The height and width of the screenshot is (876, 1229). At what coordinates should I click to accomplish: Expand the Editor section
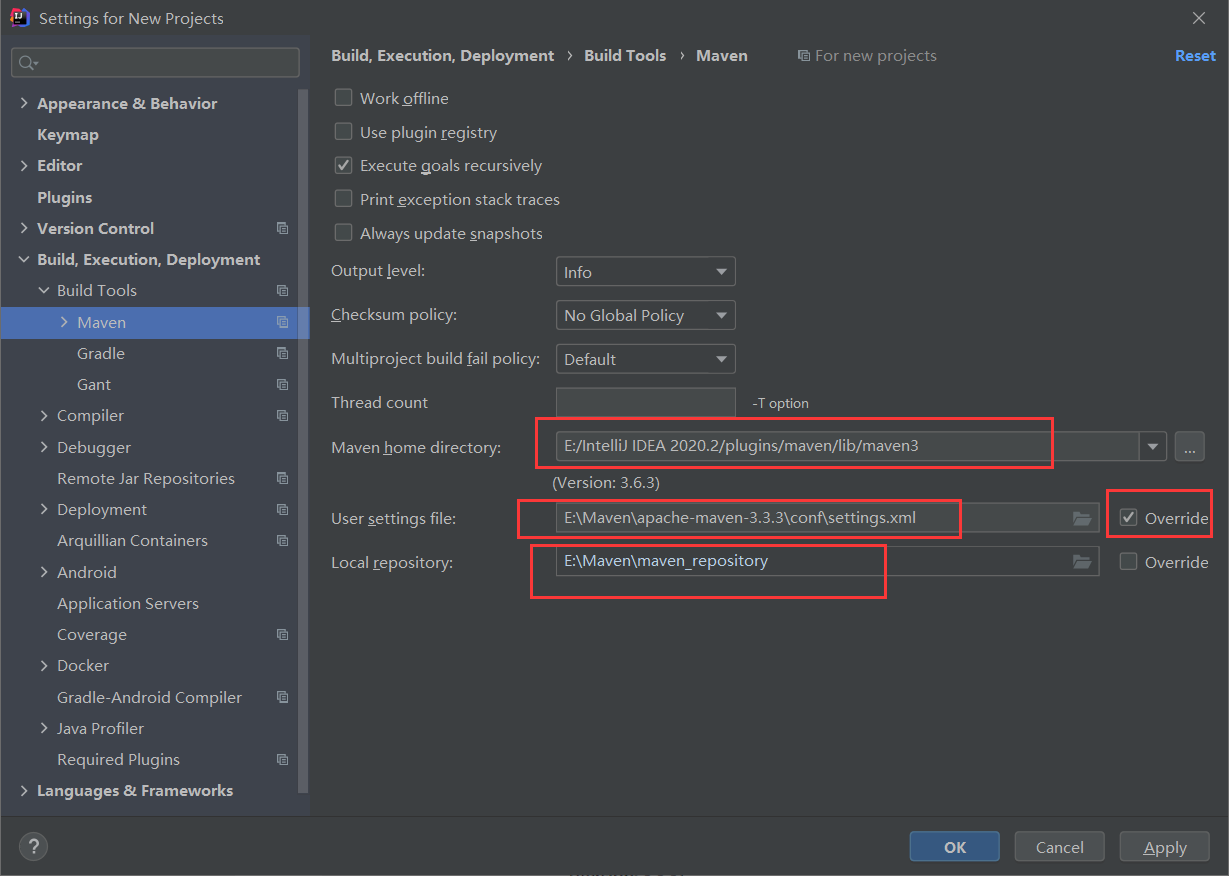coord(24,165)
